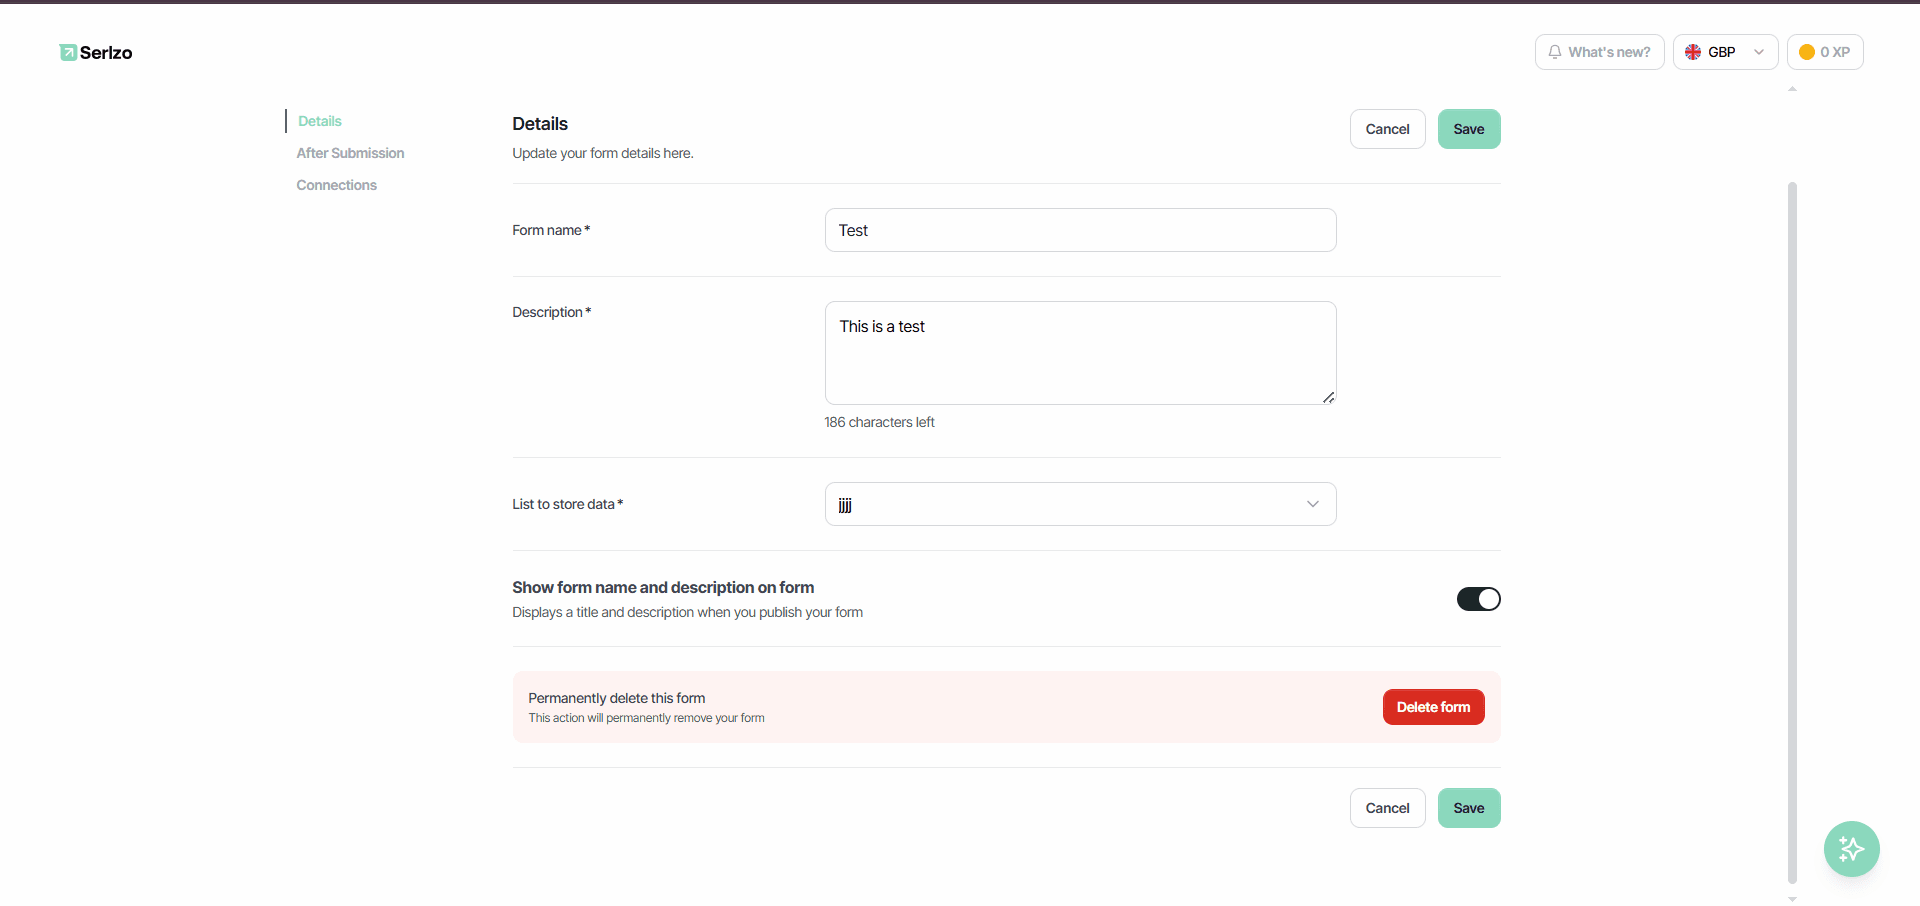Switch to After Submission section
Image resolution: width=1920 pixels, height=906 pixels.
click(350, 153)
